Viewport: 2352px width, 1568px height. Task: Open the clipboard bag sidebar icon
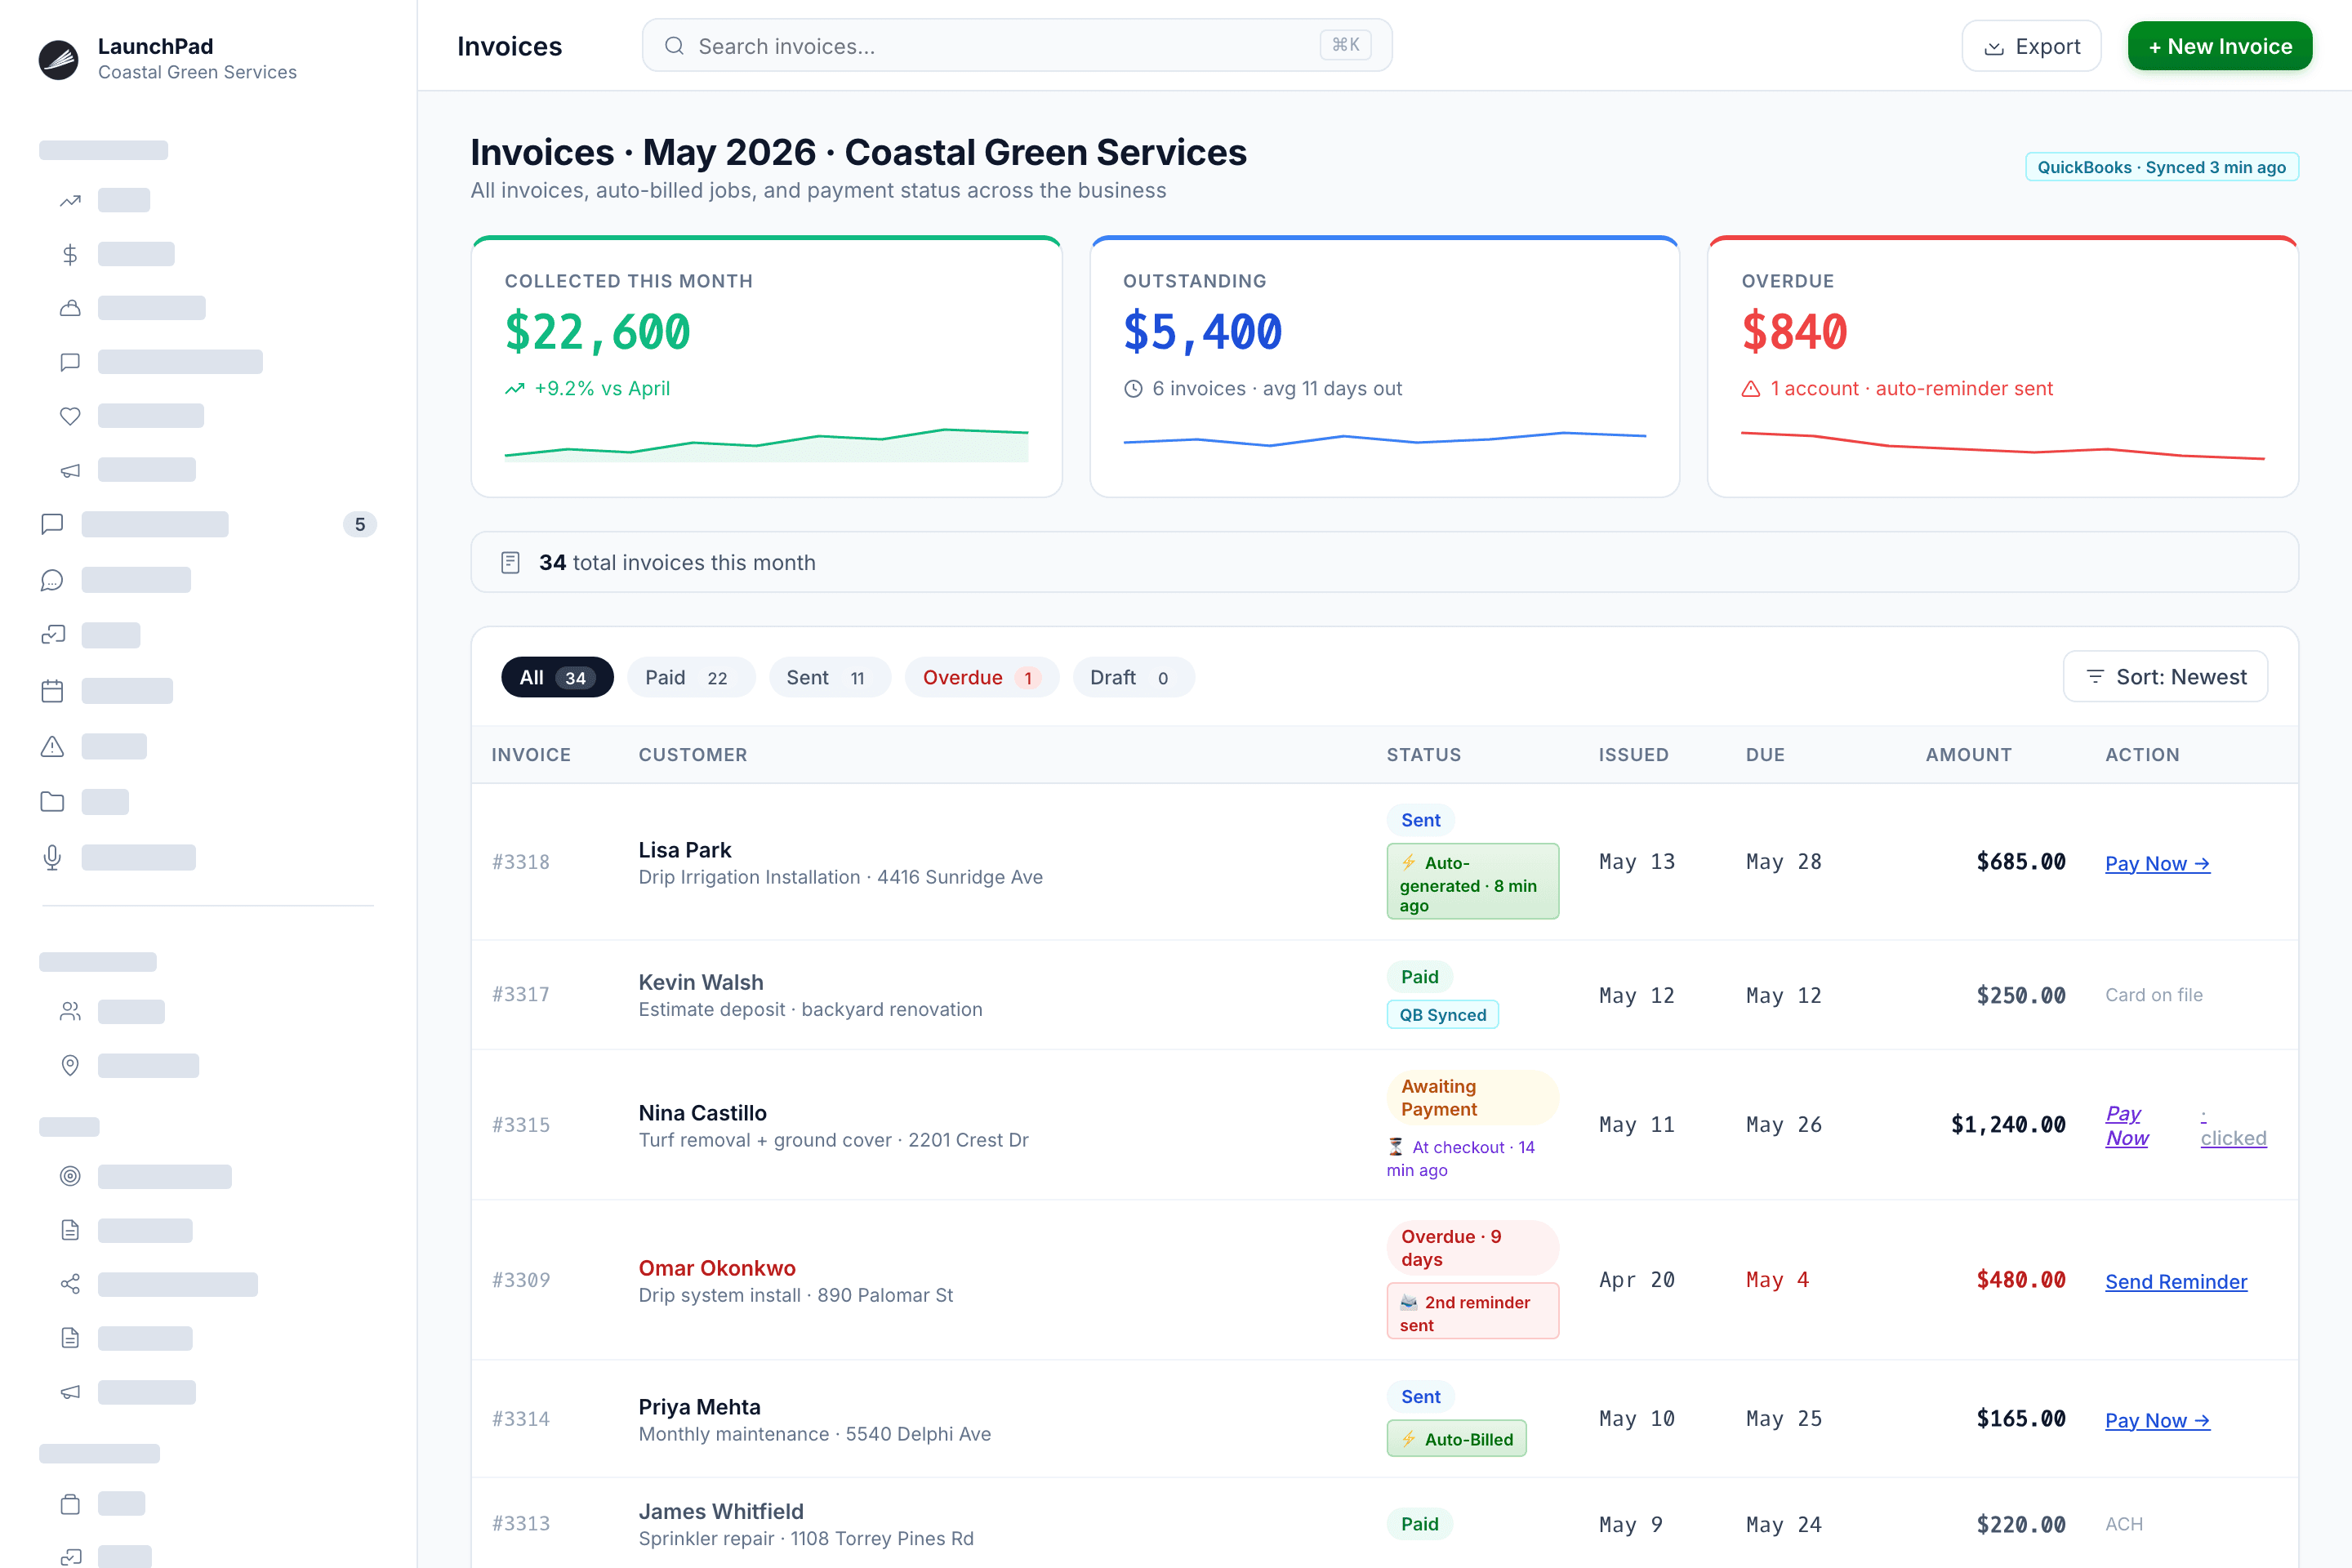point(70,1504)
